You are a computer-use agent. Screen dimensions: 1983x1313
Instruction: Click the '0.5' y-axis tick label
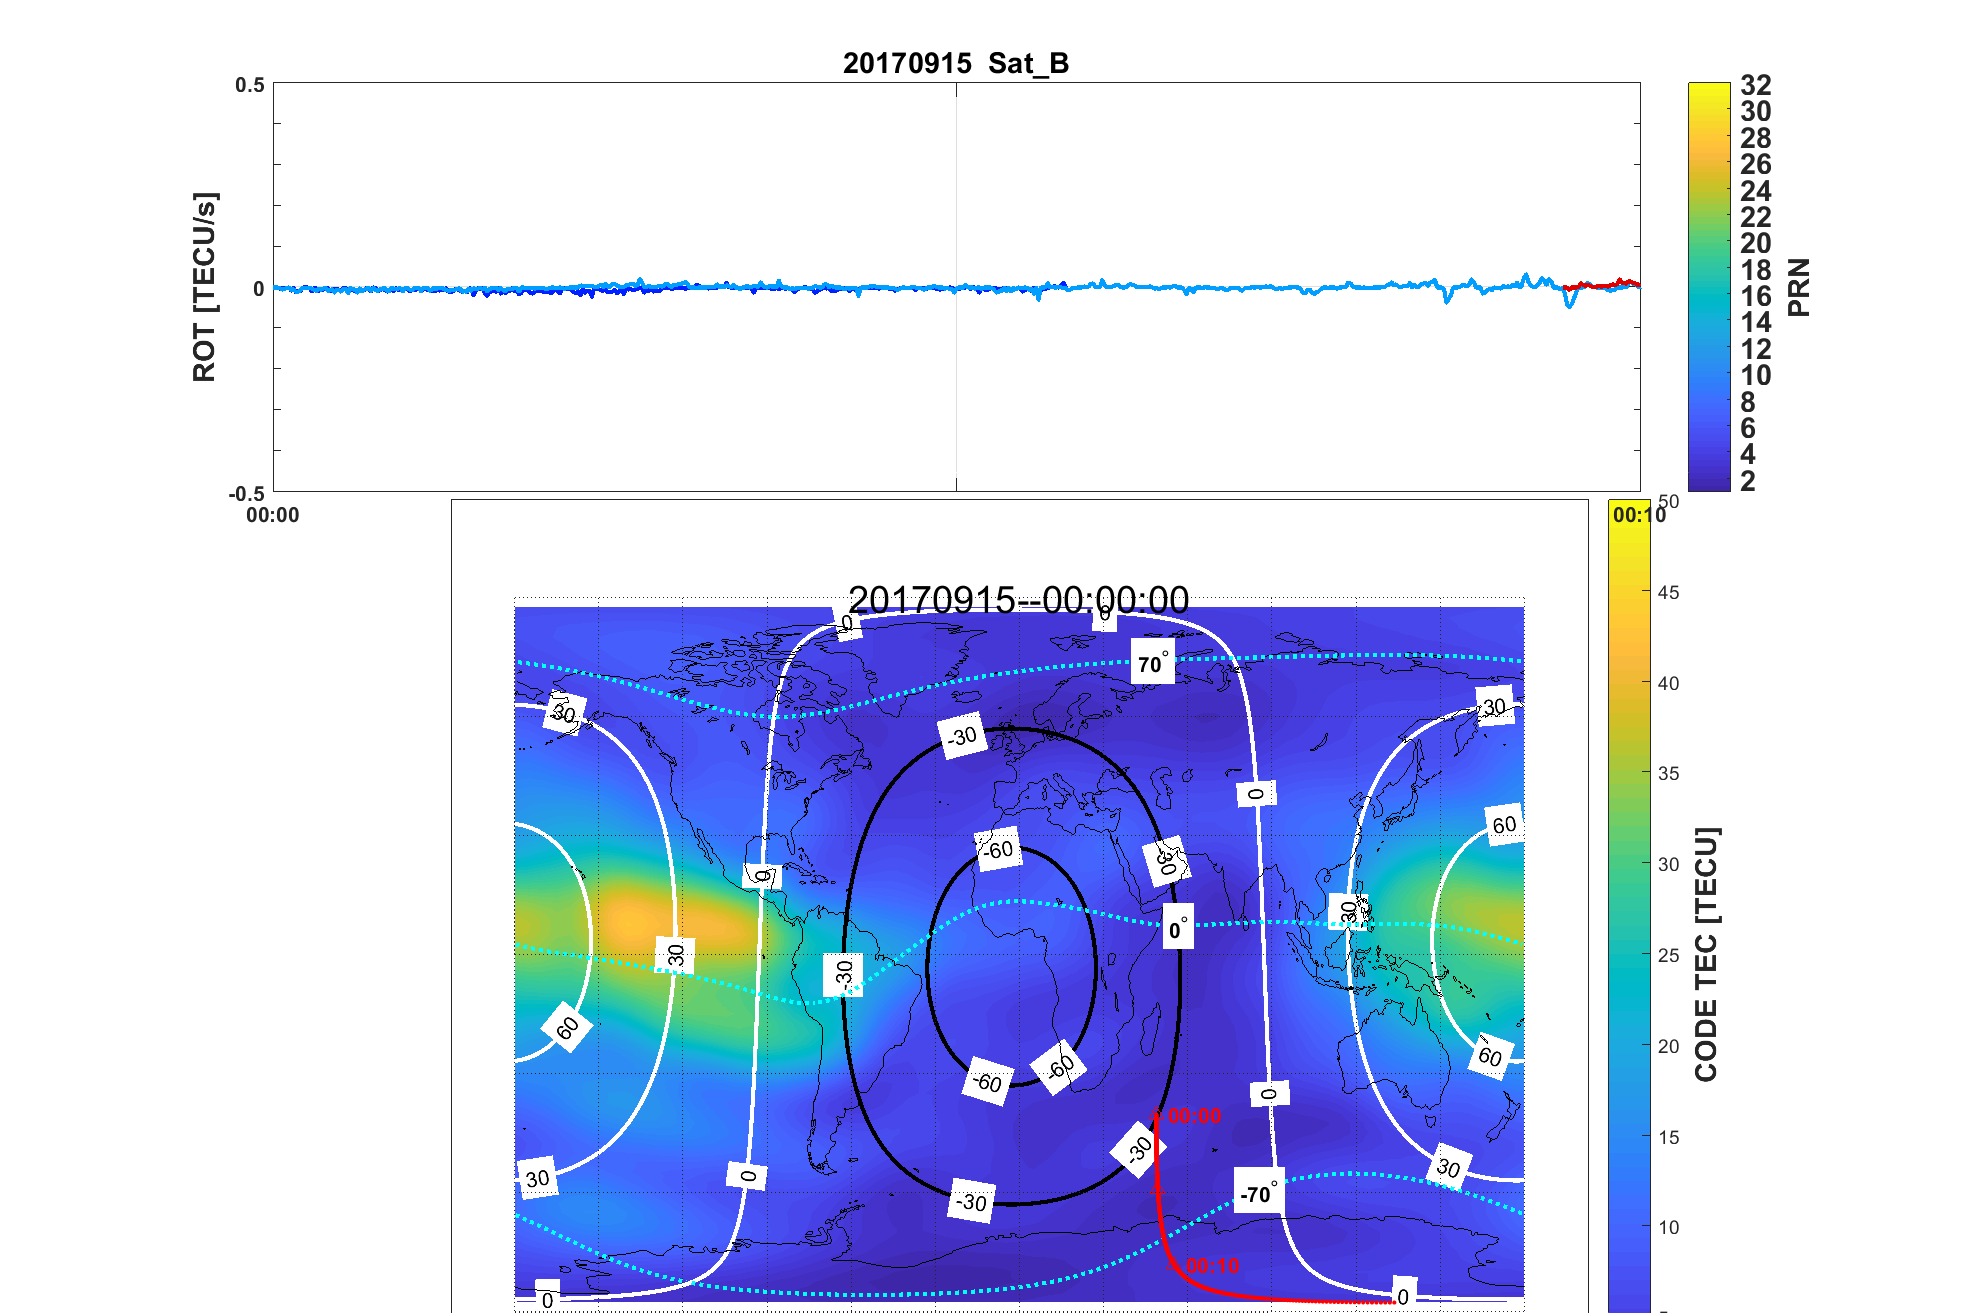[249, 85]
